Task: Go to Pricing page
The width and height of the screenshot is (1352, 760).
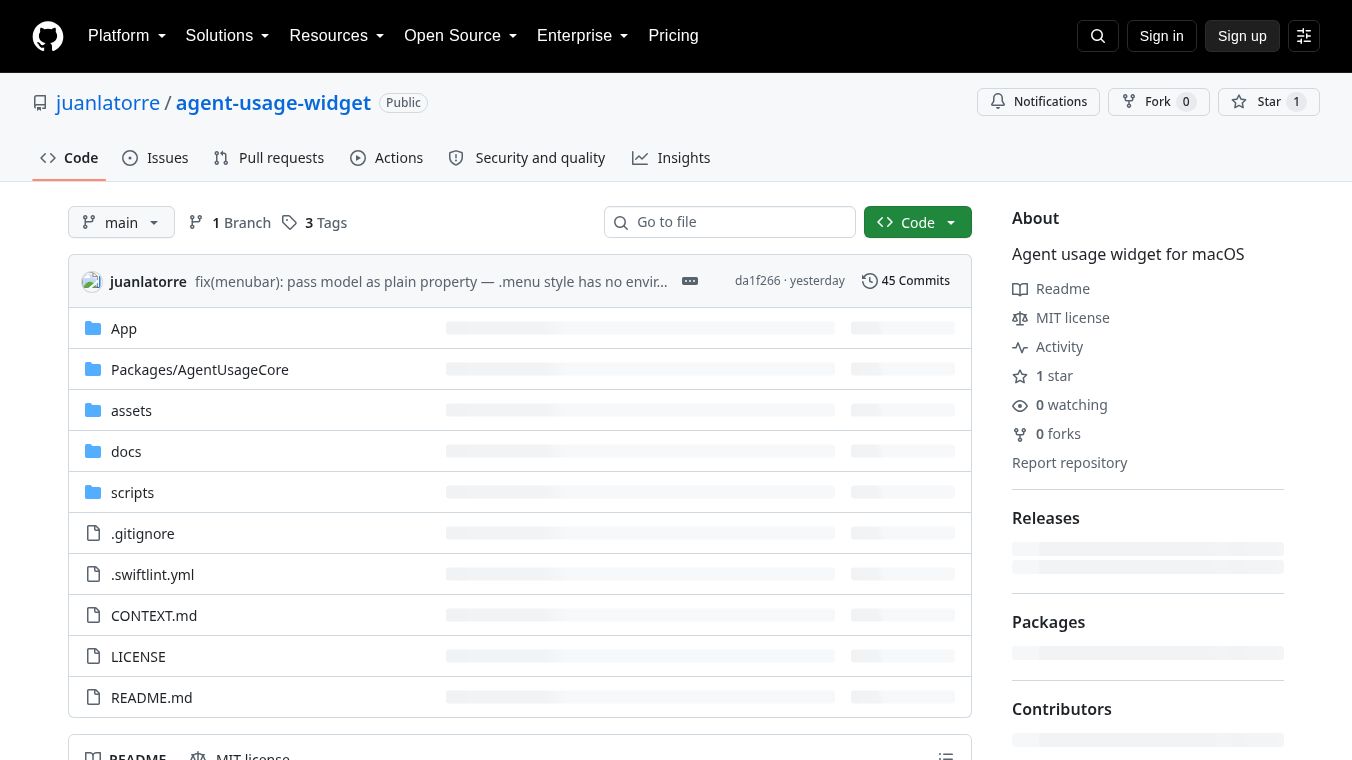Action: [673, 36]
